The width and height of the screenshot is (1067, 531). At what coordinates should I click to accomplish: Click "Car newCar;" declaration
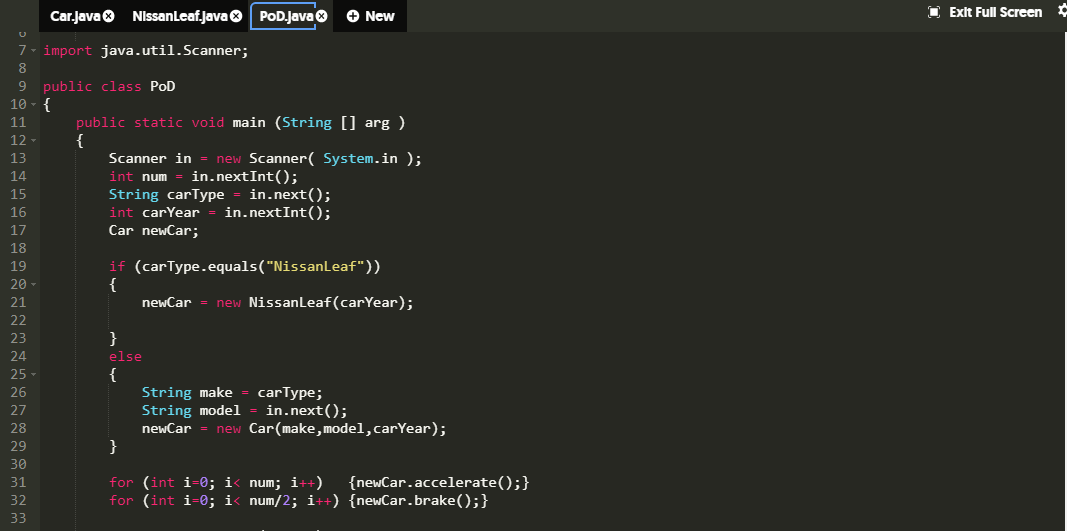[x=154, y=231]
